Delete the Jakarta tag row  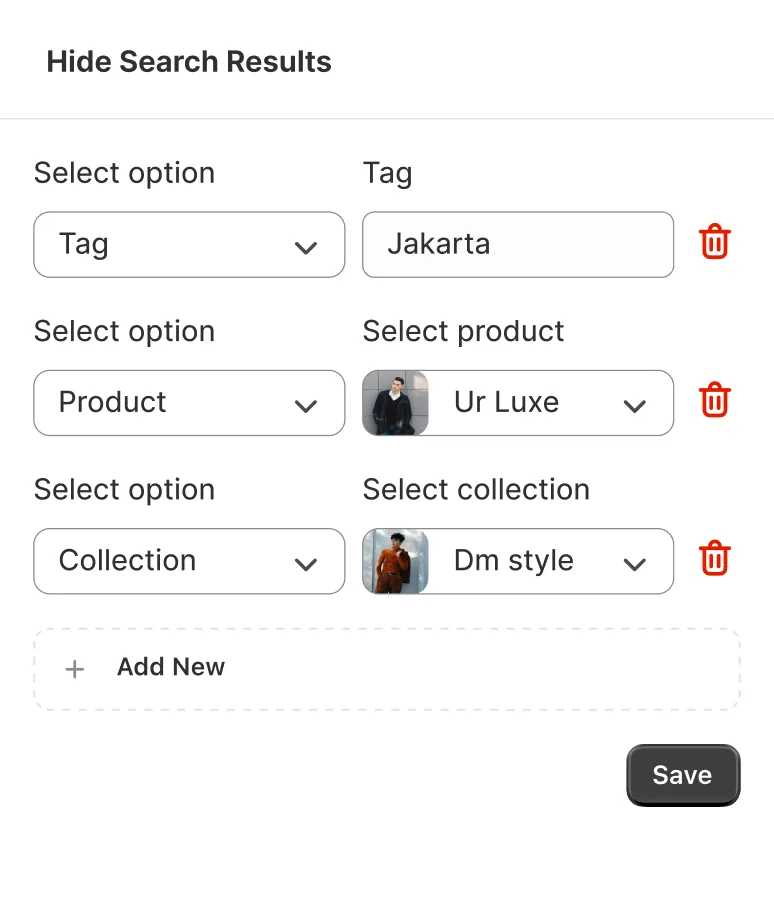tap(714, 243)
